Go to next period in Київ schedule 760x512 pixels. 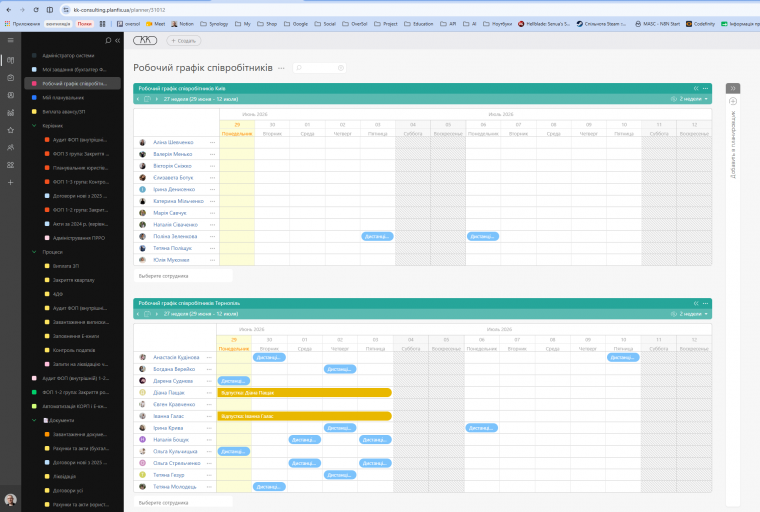157,99
